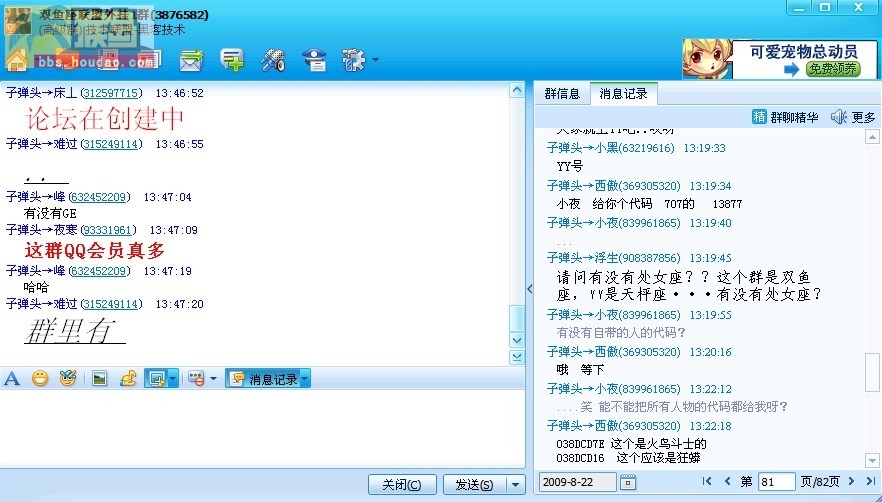Open the smiley emoticon picker
This screenshot has height=502, width=882.
tap(40, 379)
